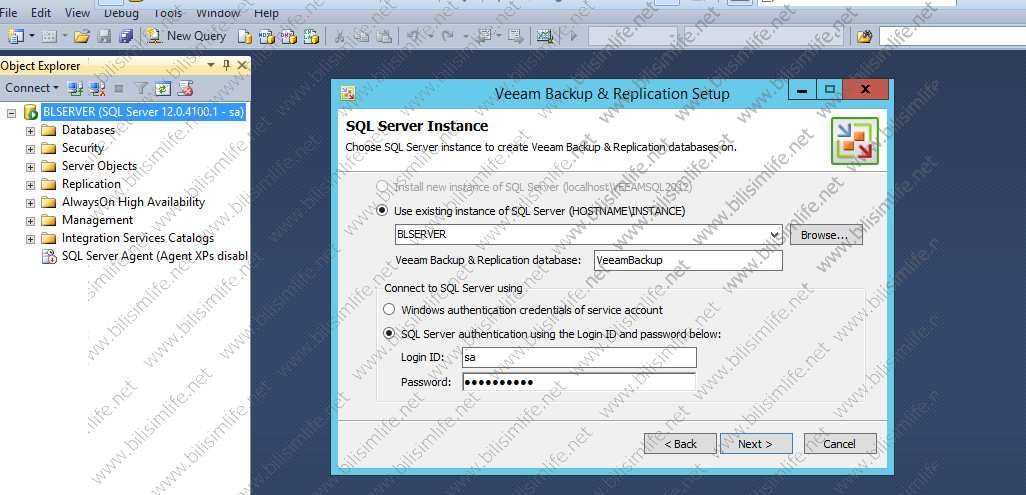Viewport: 1026px width, 495px height.
Task: Click the Veeam Backup & Replication database field
Action: (x=688, y=260)
